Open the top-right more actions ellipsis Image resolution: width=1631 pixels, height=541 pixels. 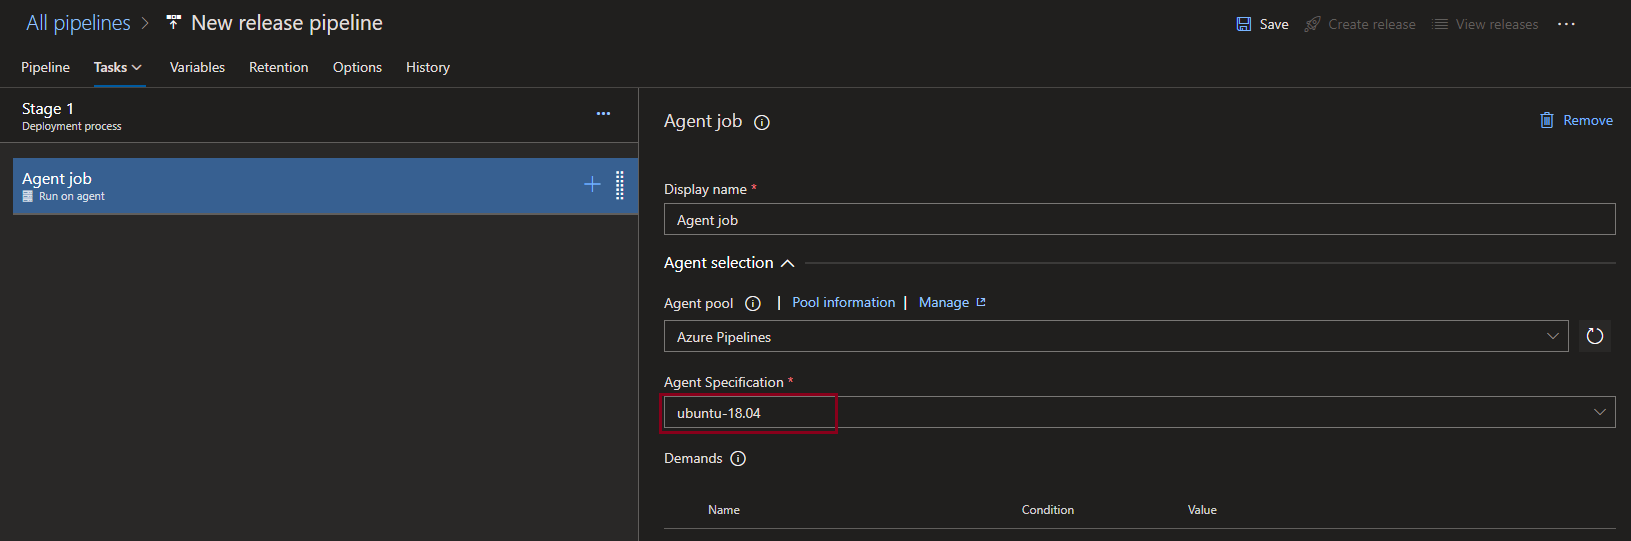[x=1566, y=24]
